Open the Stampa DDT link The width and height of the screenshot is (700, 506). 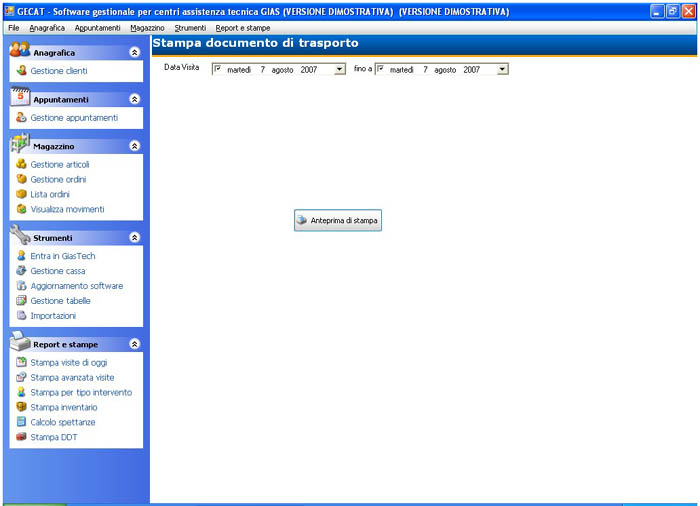tap(54, 437)
